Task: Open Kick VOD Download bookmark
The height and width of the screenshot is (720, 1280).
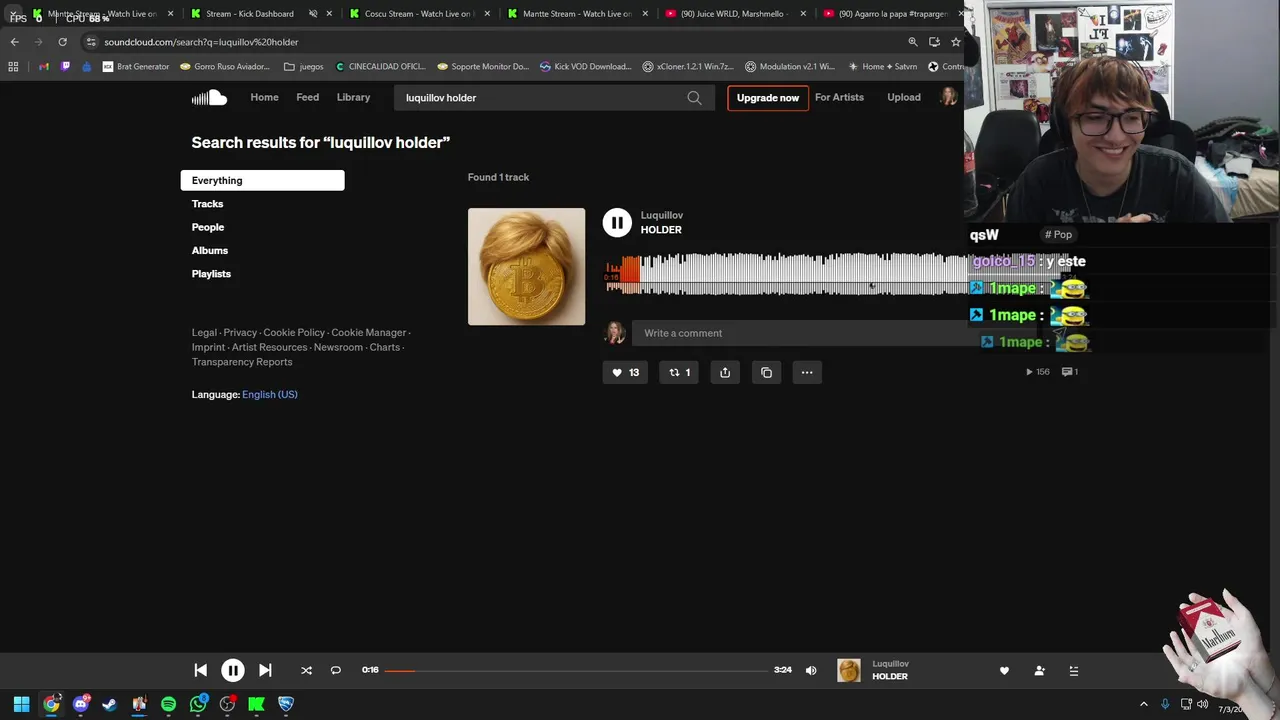Action: 585,67
